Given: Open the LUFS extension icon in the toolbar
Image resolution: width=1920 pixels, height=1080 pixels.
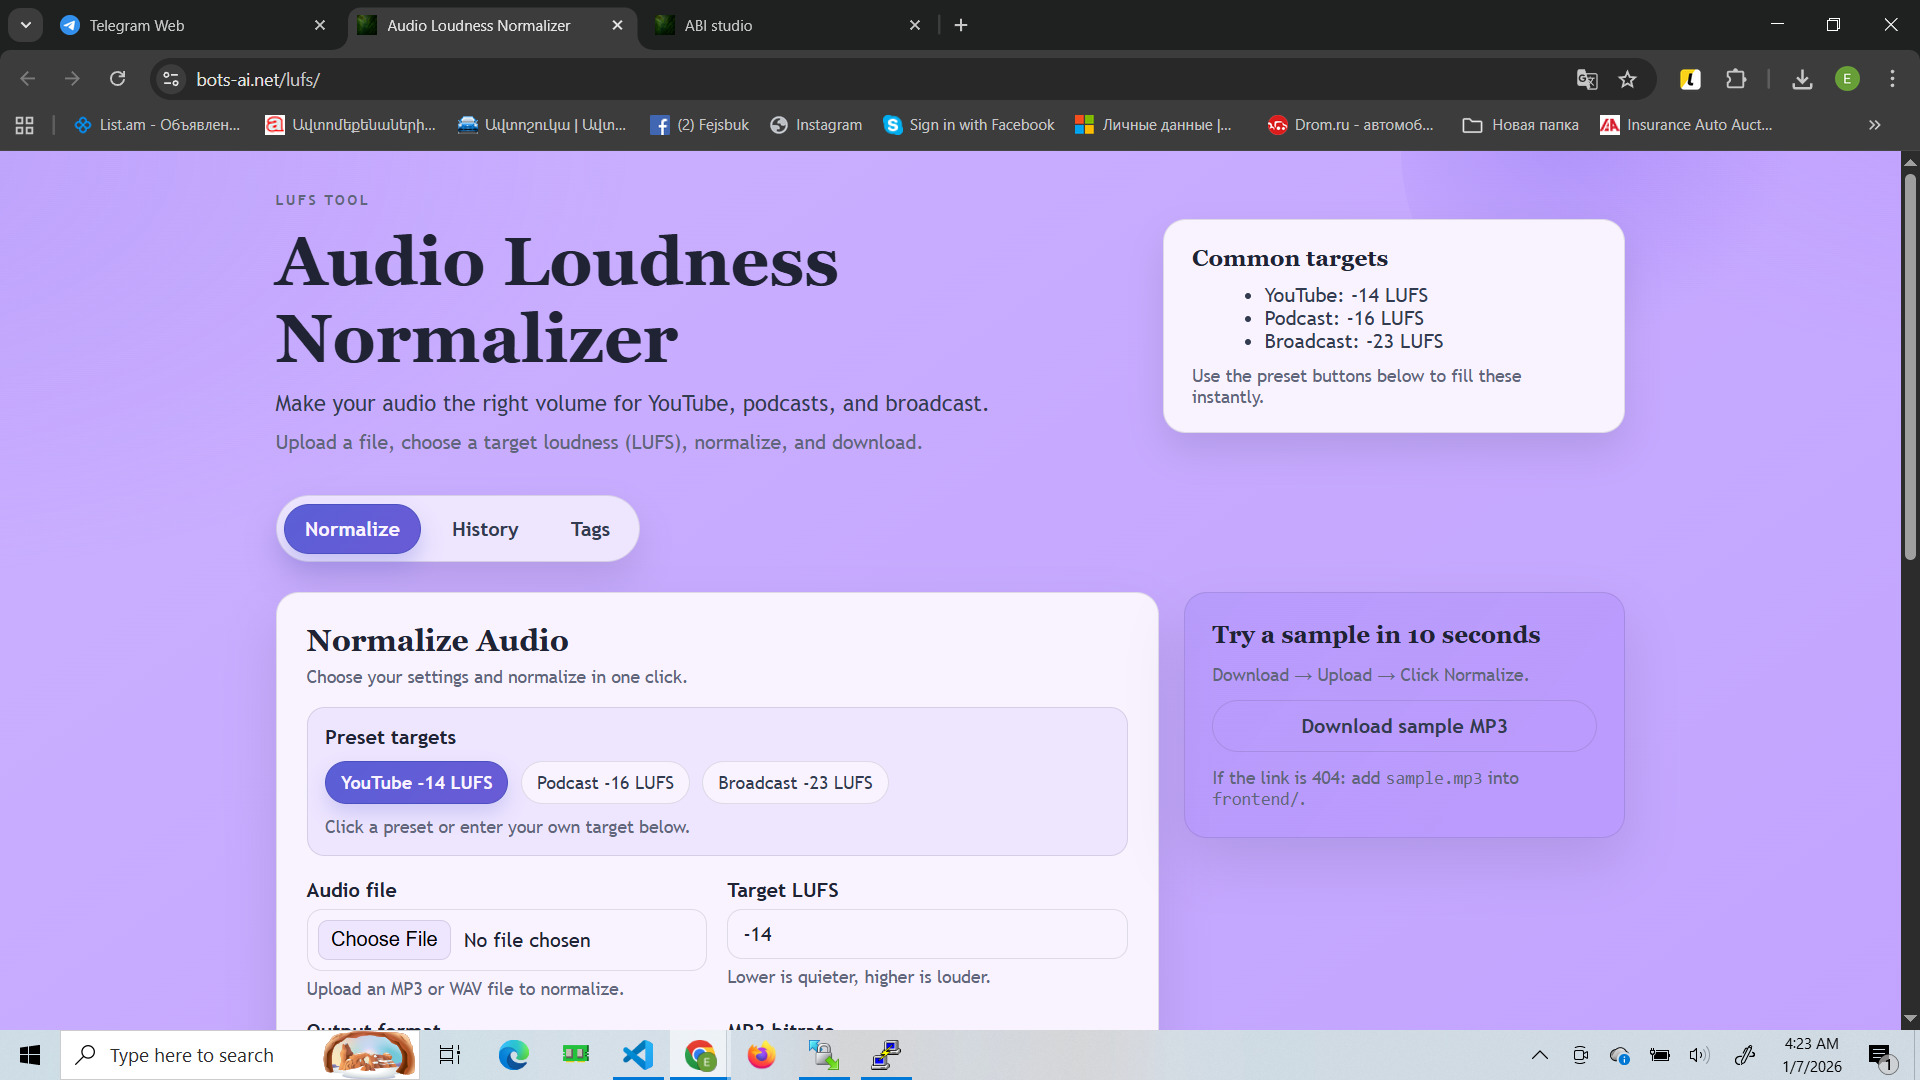Looking at the screenshot, I should [1690, 79].
